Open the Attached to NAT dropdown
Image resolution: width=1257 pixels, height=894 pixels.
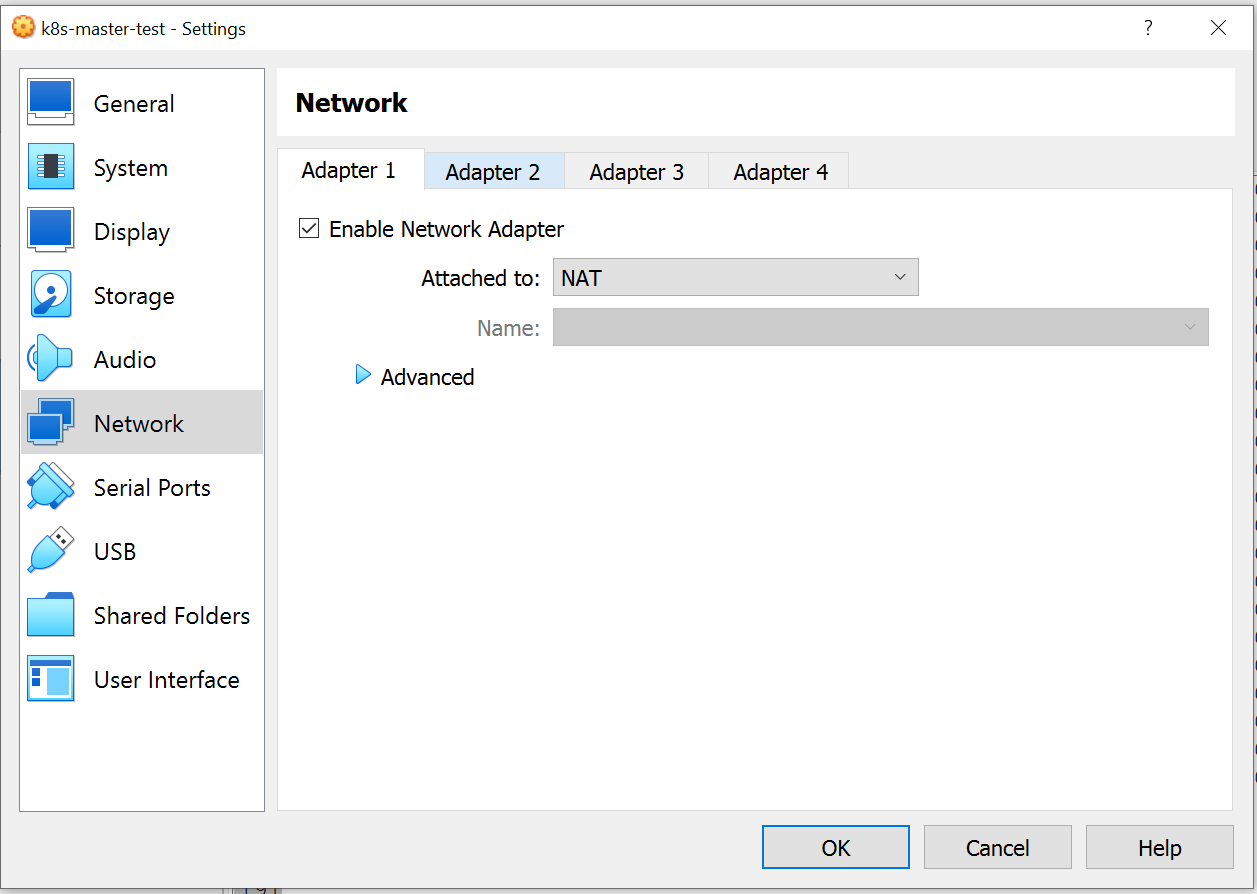(735, 277)
